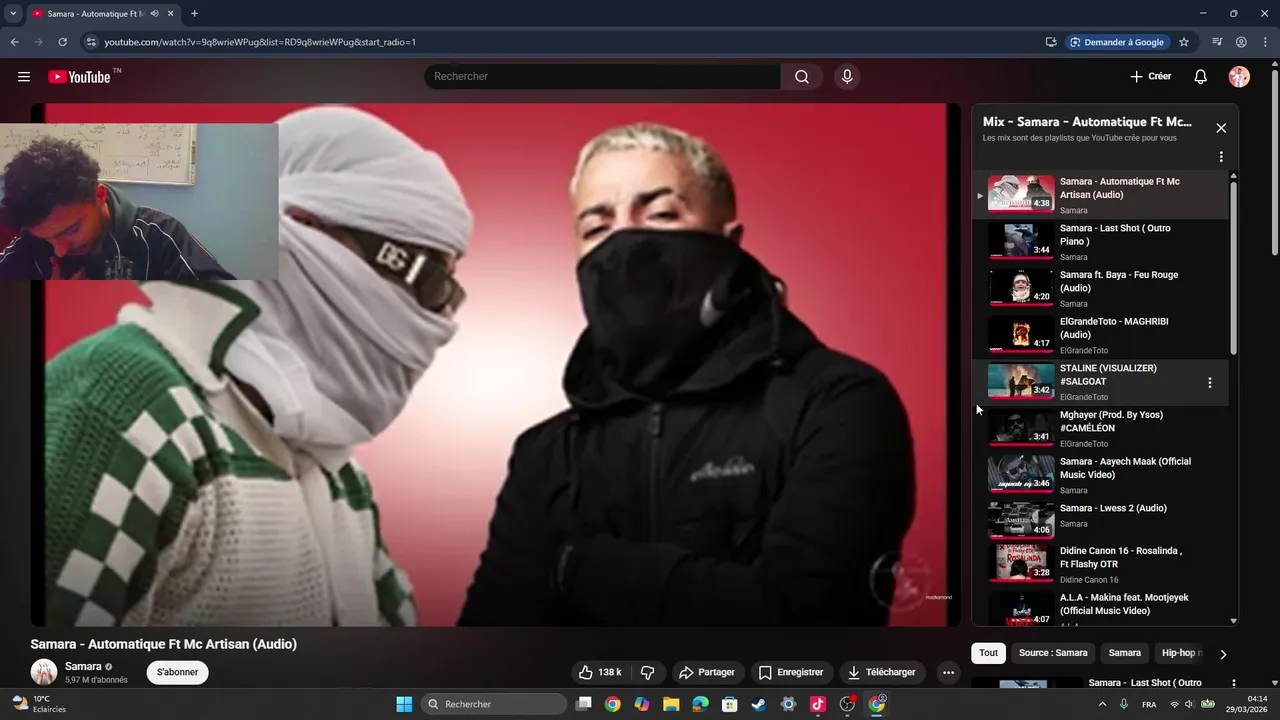
Task: Click the browser address bar URL
Action: 260,42
